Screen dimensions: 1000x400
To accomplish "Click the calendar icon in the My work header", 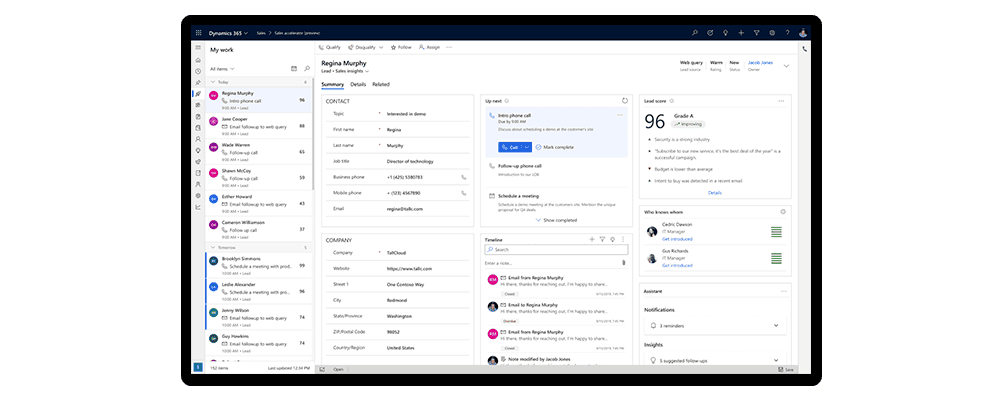I will 293,68.
